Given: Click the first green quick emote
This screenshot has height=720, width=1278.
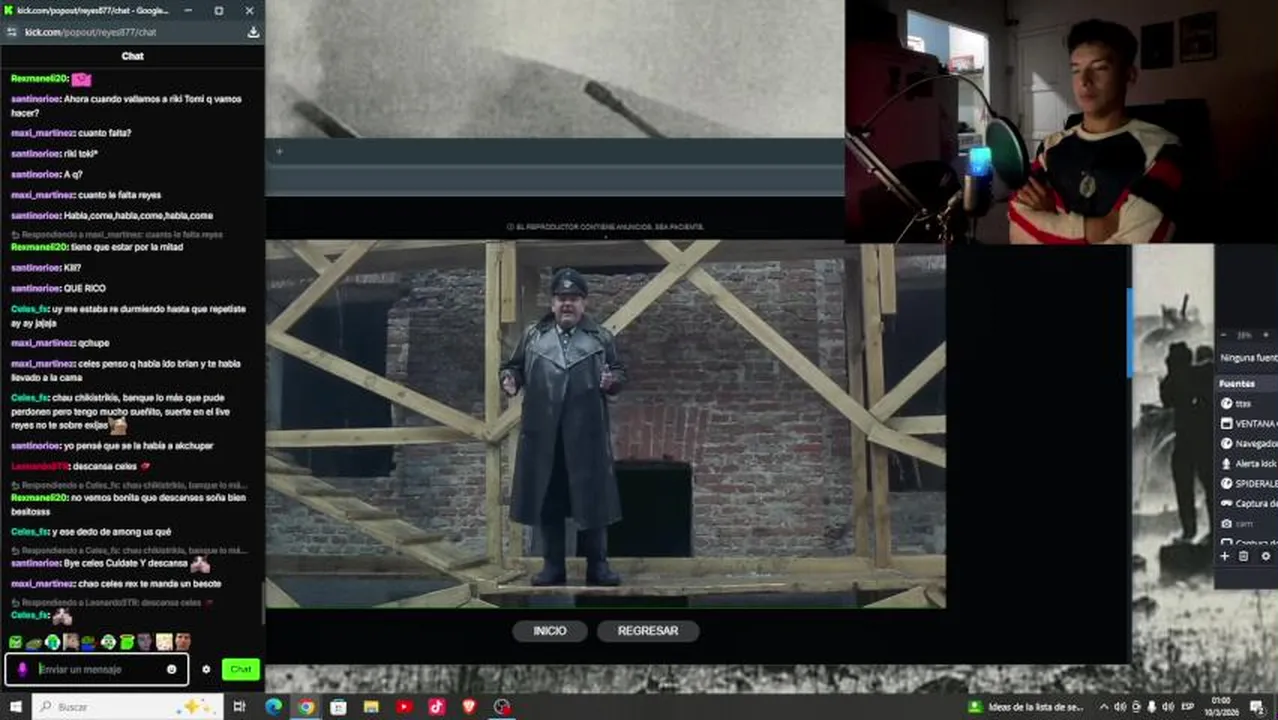Looking at the screenshot, I should point(15,642).
